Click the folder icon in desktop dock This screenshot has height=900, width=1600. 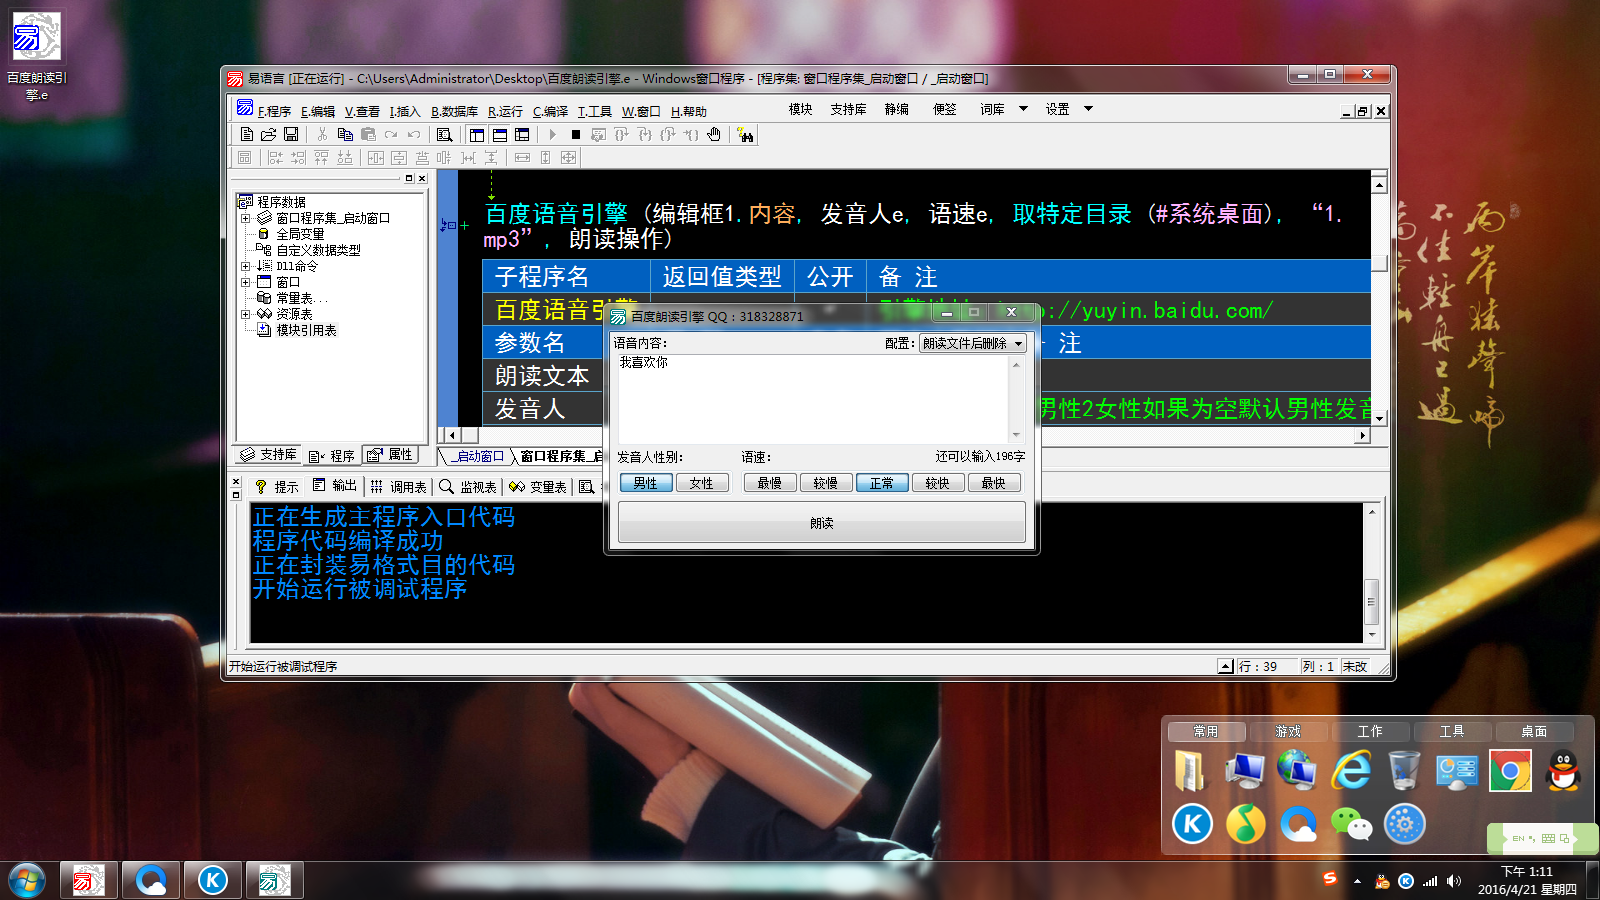[1190, 771]
